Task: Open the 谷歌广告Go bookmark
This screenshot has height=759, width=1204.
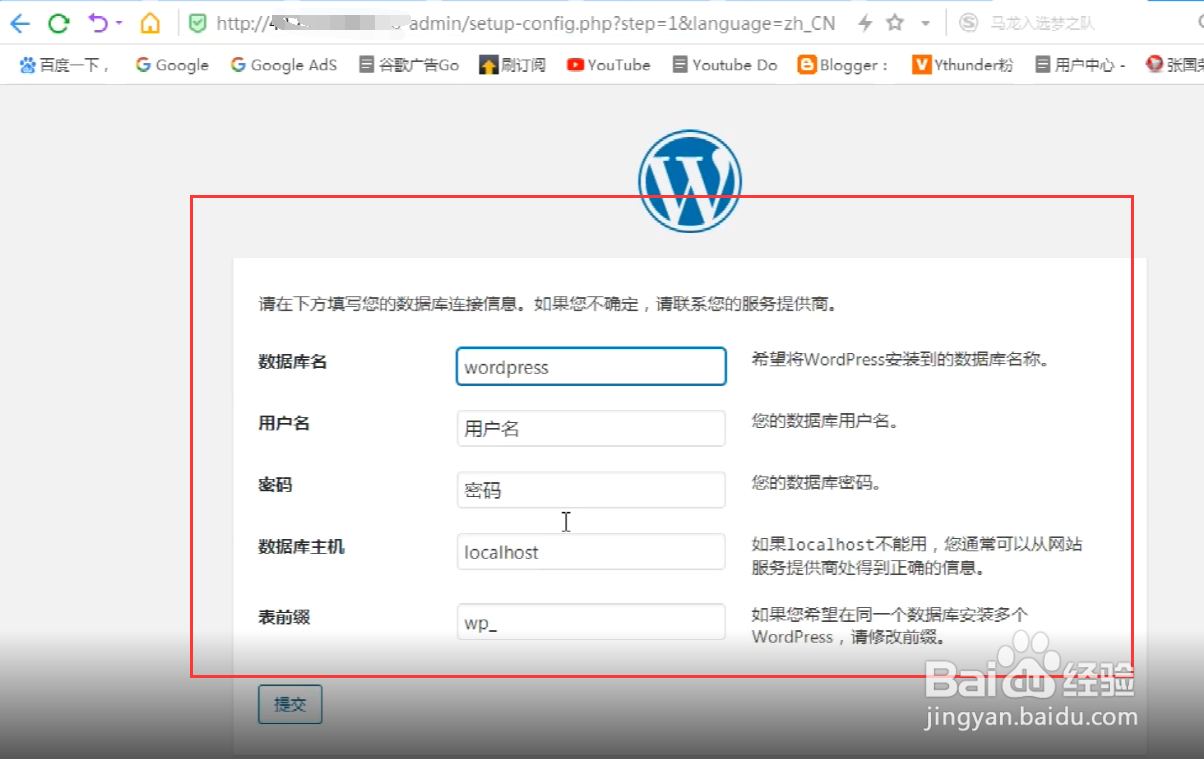Action: (408, 65)
